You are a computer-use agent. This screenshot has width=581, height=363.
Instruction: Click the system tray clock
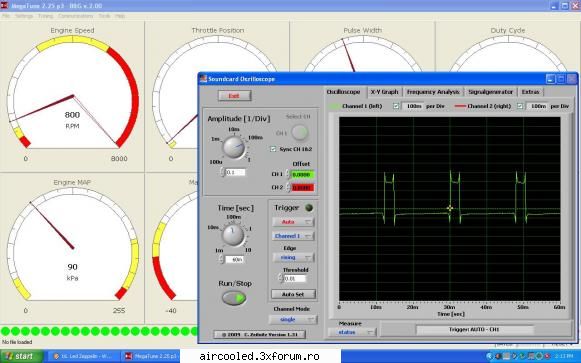click(x=564, y=356)
